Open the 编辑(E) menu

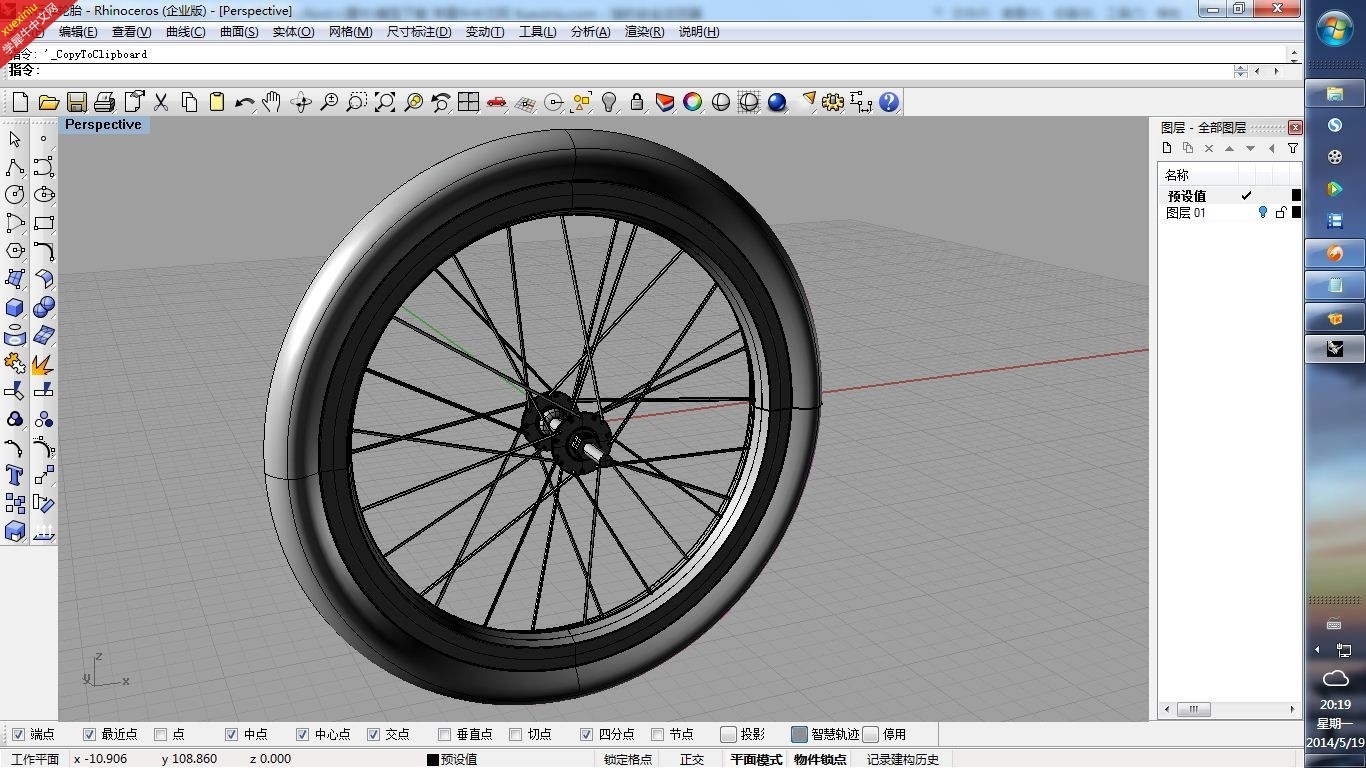[78, 32]
